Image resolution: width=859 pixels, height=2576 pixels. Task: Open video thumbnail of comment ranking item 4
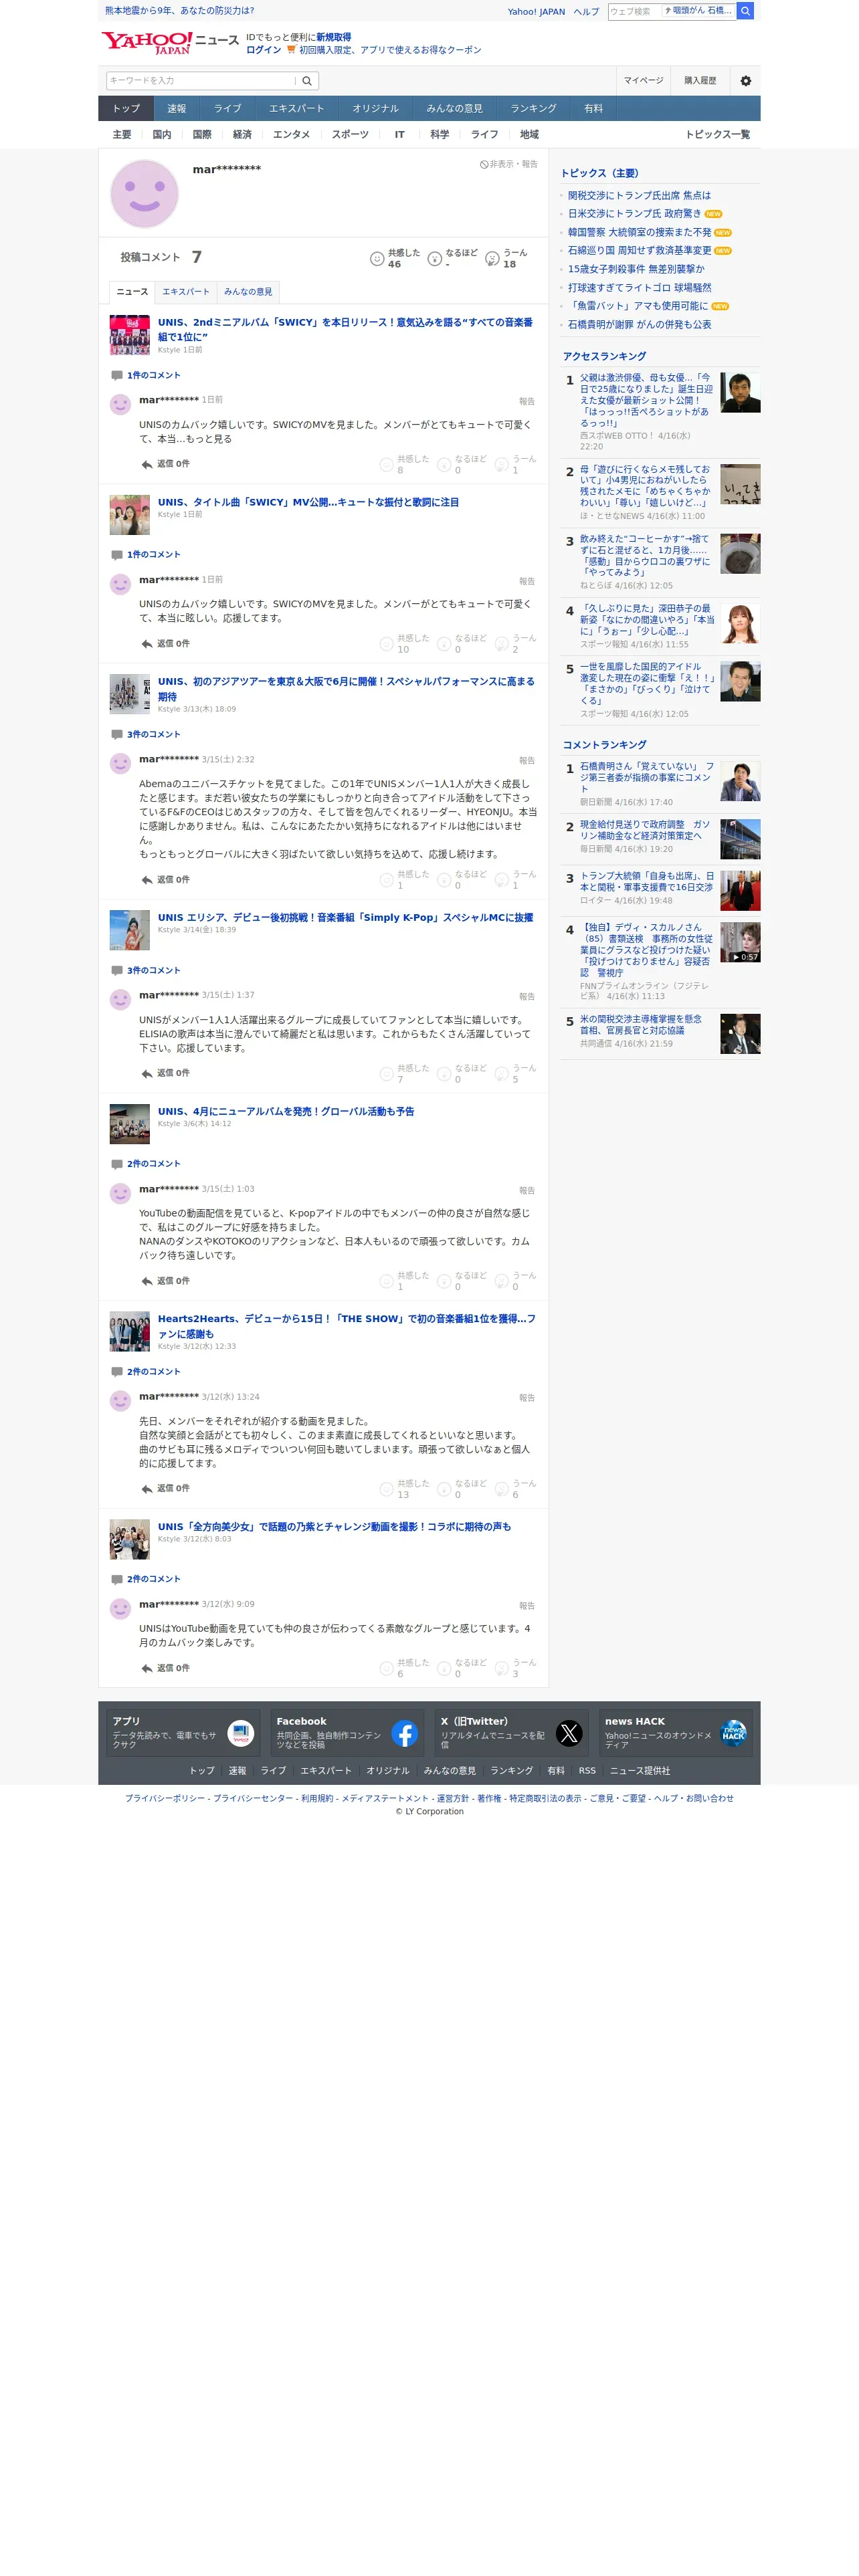(x=740, y=942)
